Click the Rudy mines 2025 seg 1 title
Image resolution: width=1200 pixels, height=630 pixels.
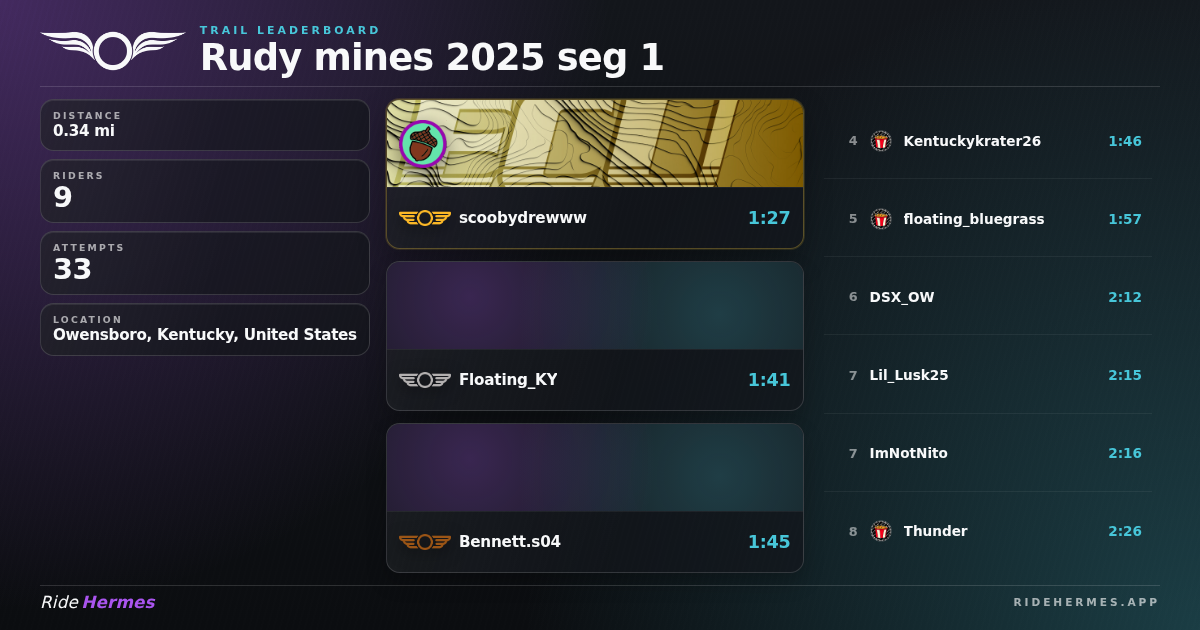pyautogui.click(x=432, y=58)
